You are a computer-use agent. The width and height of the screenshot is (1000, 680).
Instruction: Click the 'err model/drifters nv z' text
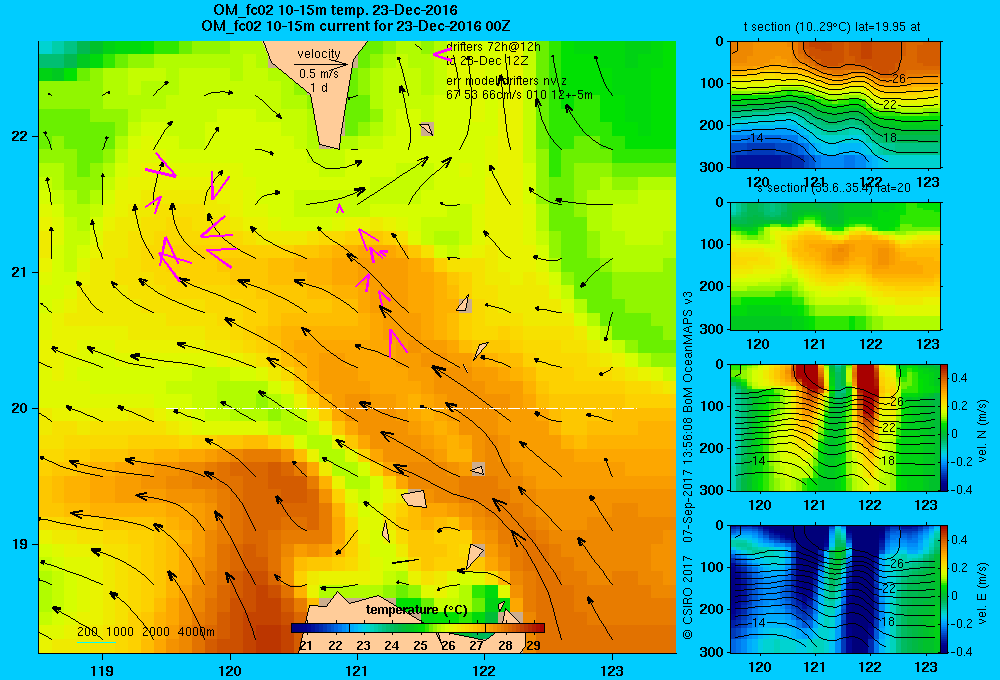[506, 81]
